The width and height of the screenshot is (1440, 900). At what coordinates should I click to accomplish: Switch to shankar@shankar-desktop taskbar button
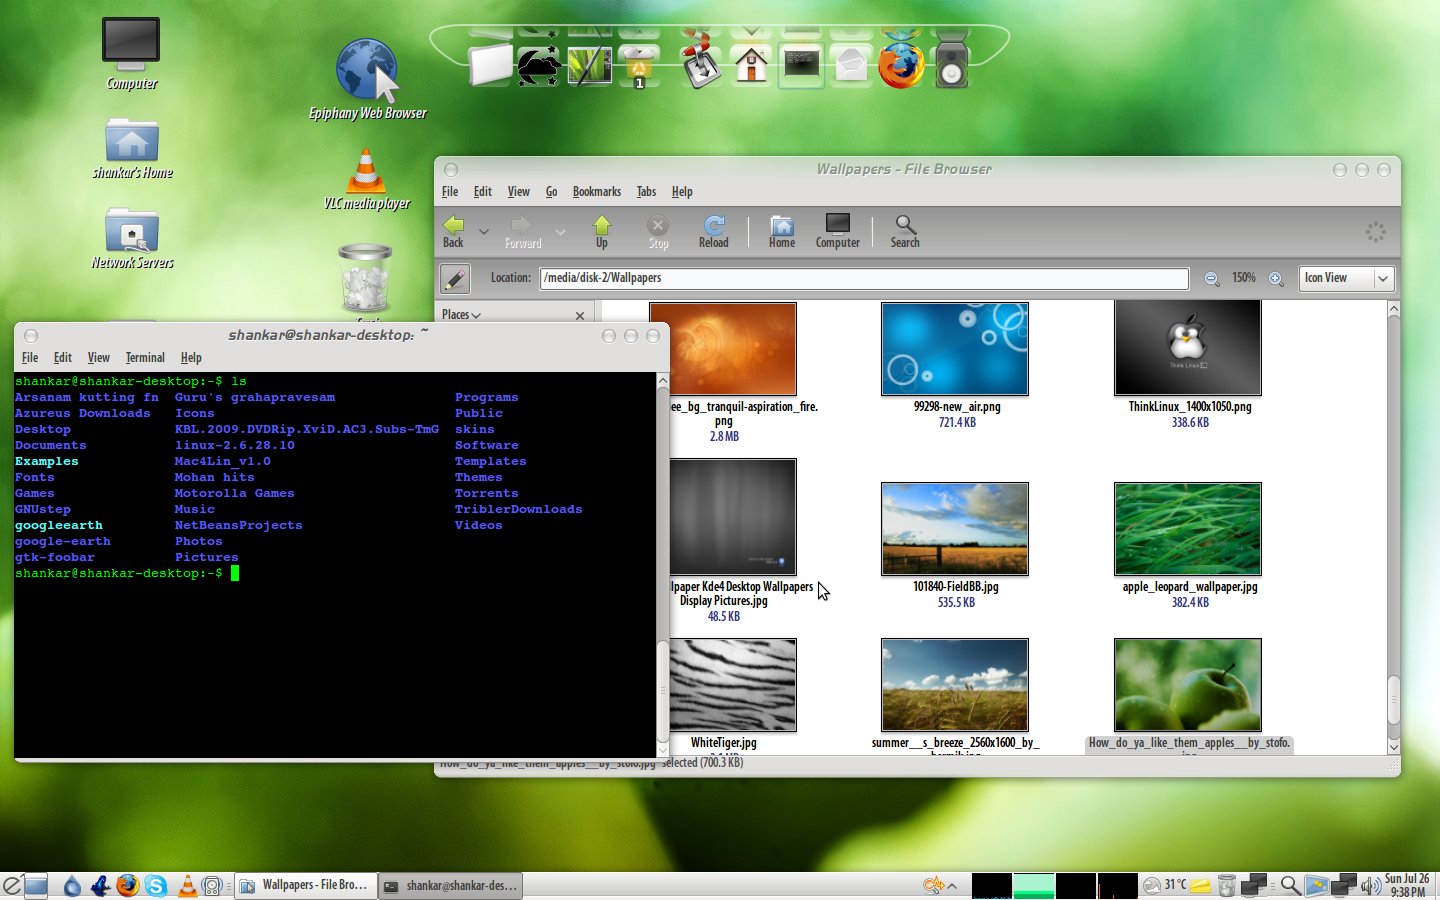point(450,885)
